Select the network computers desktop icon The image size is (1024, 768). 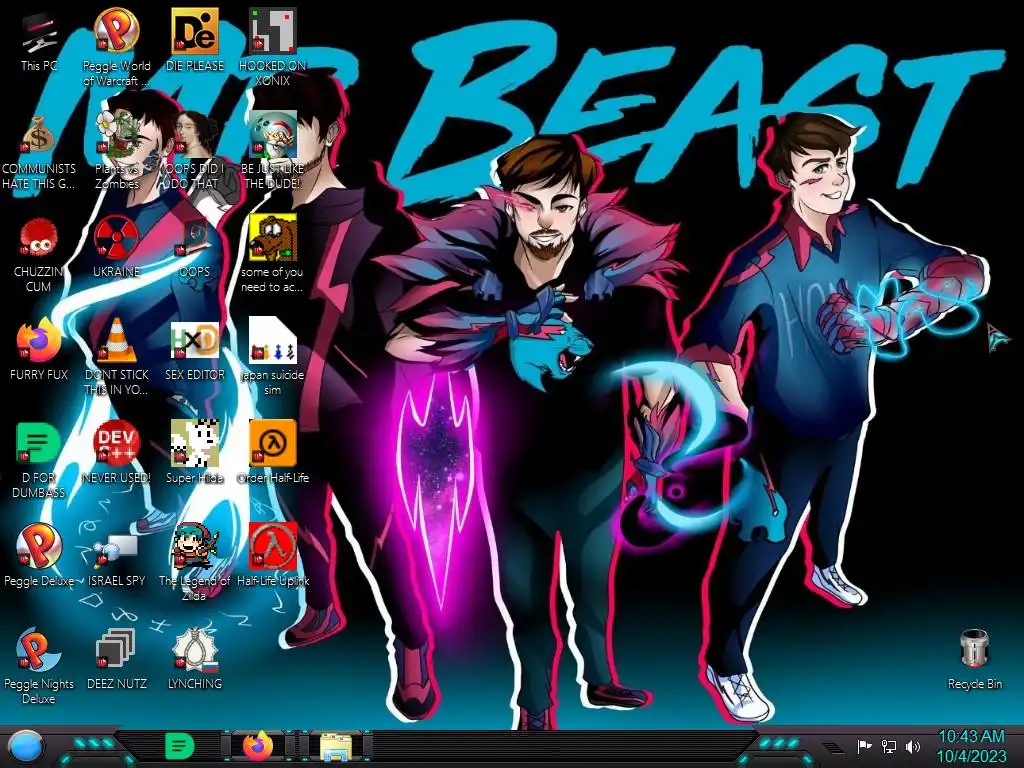click(116, 549)
